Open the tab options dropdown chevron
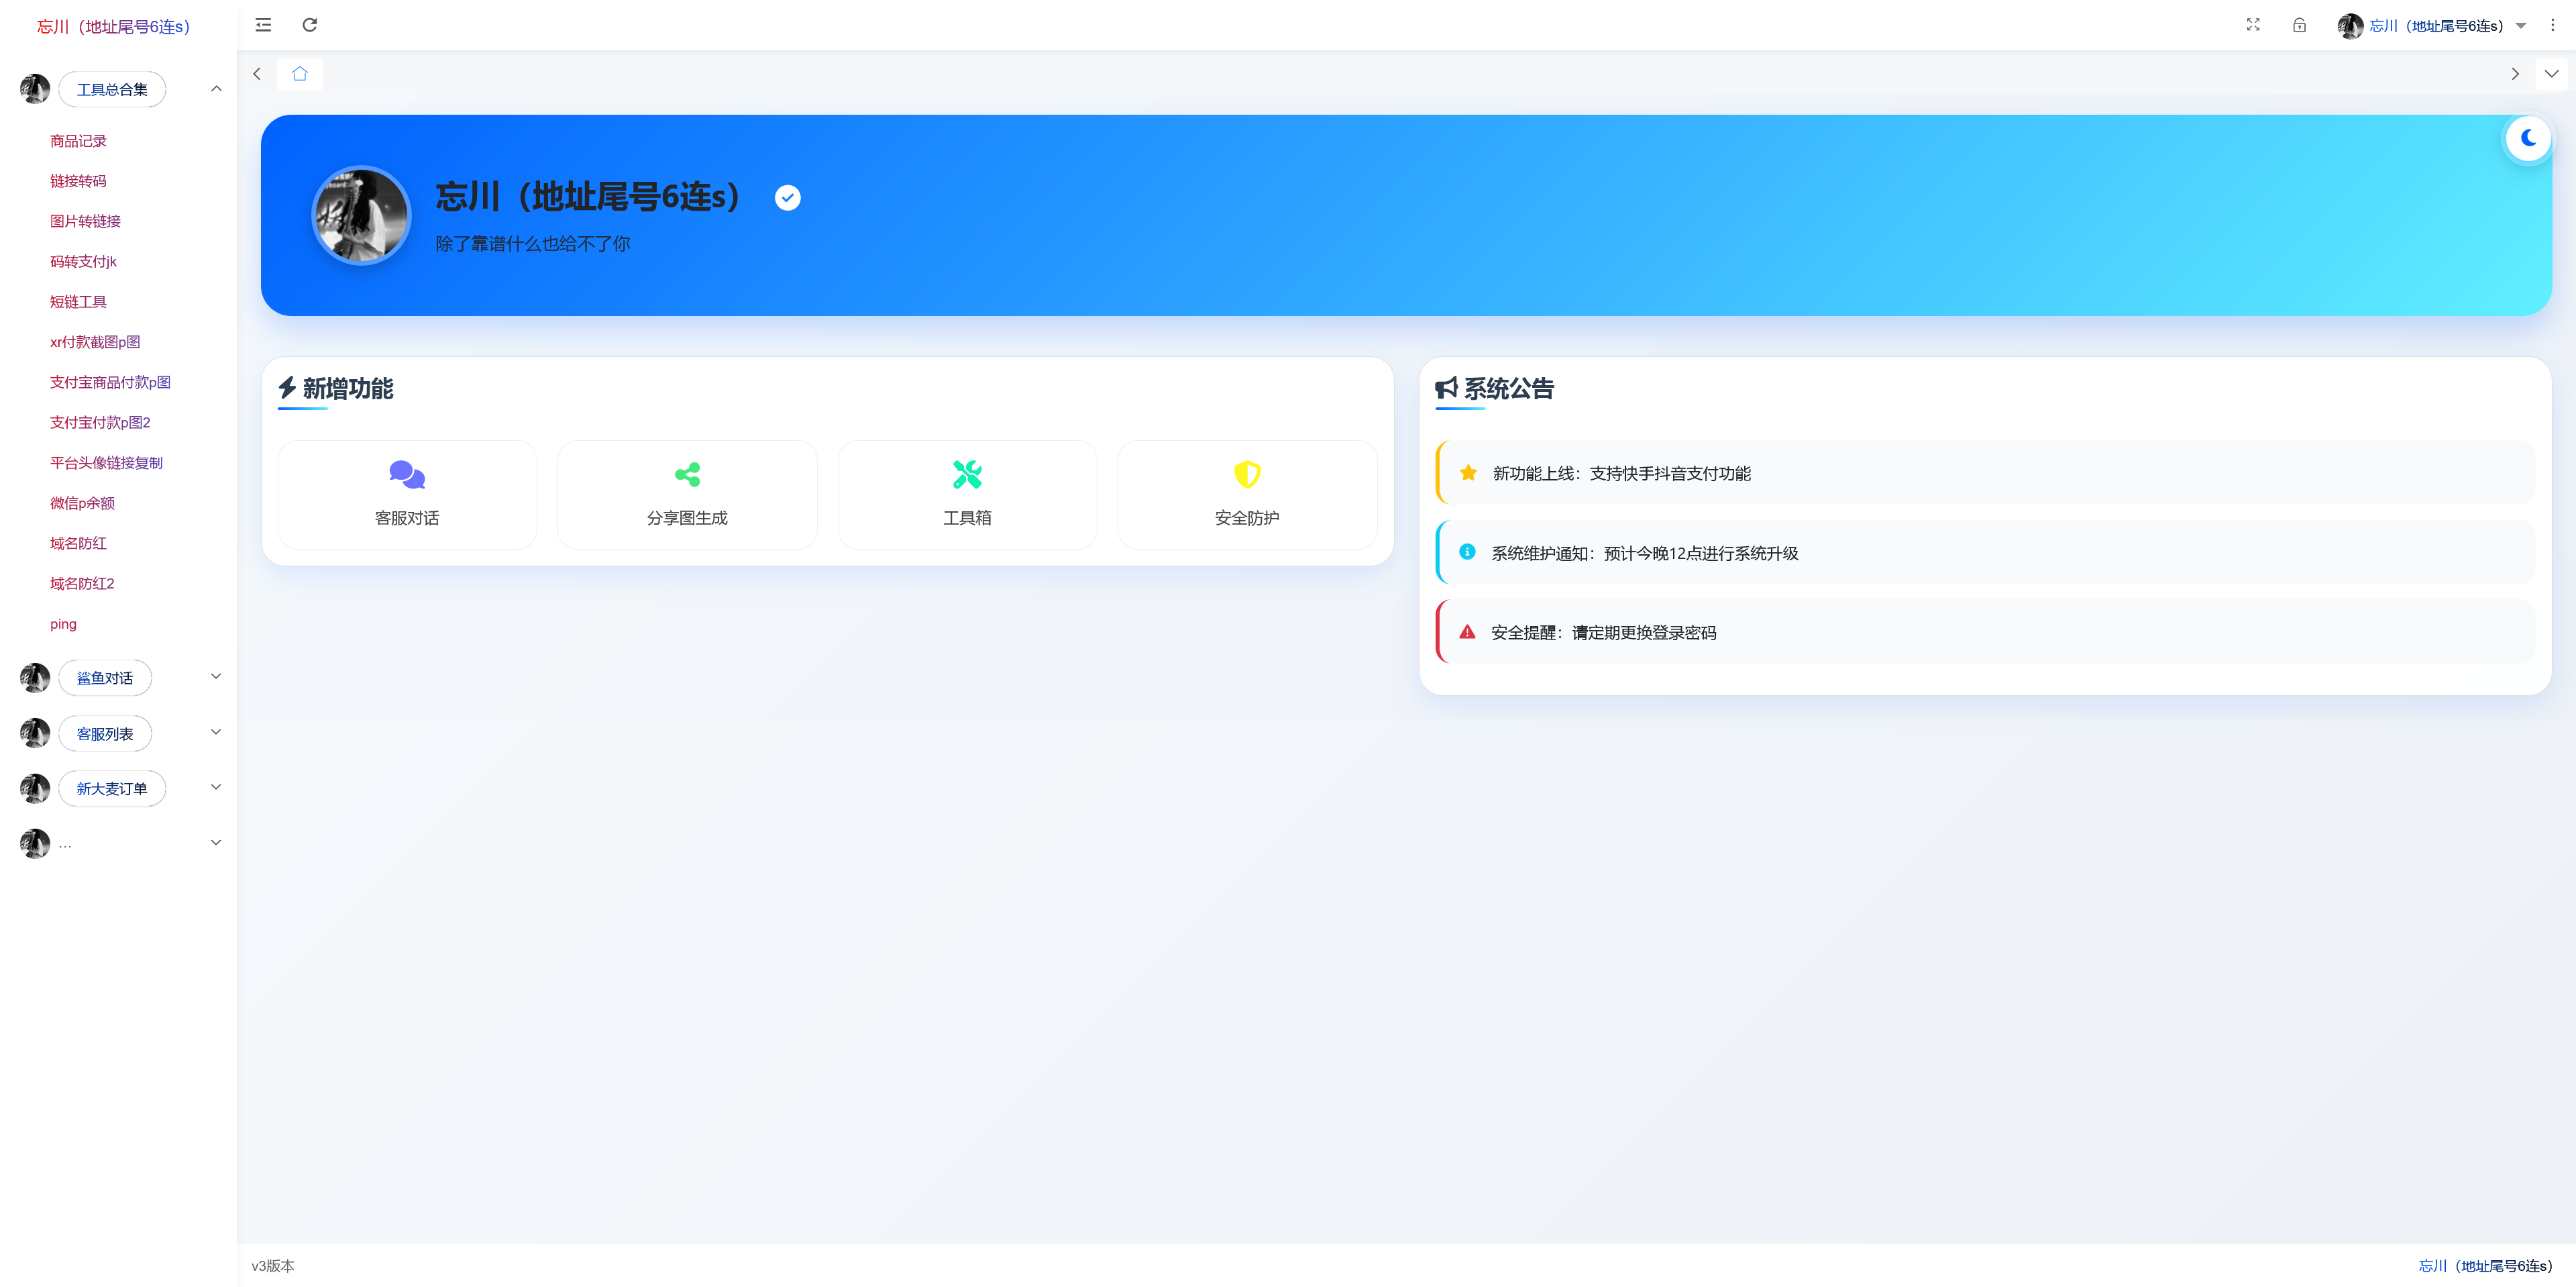 (2551, 74)
